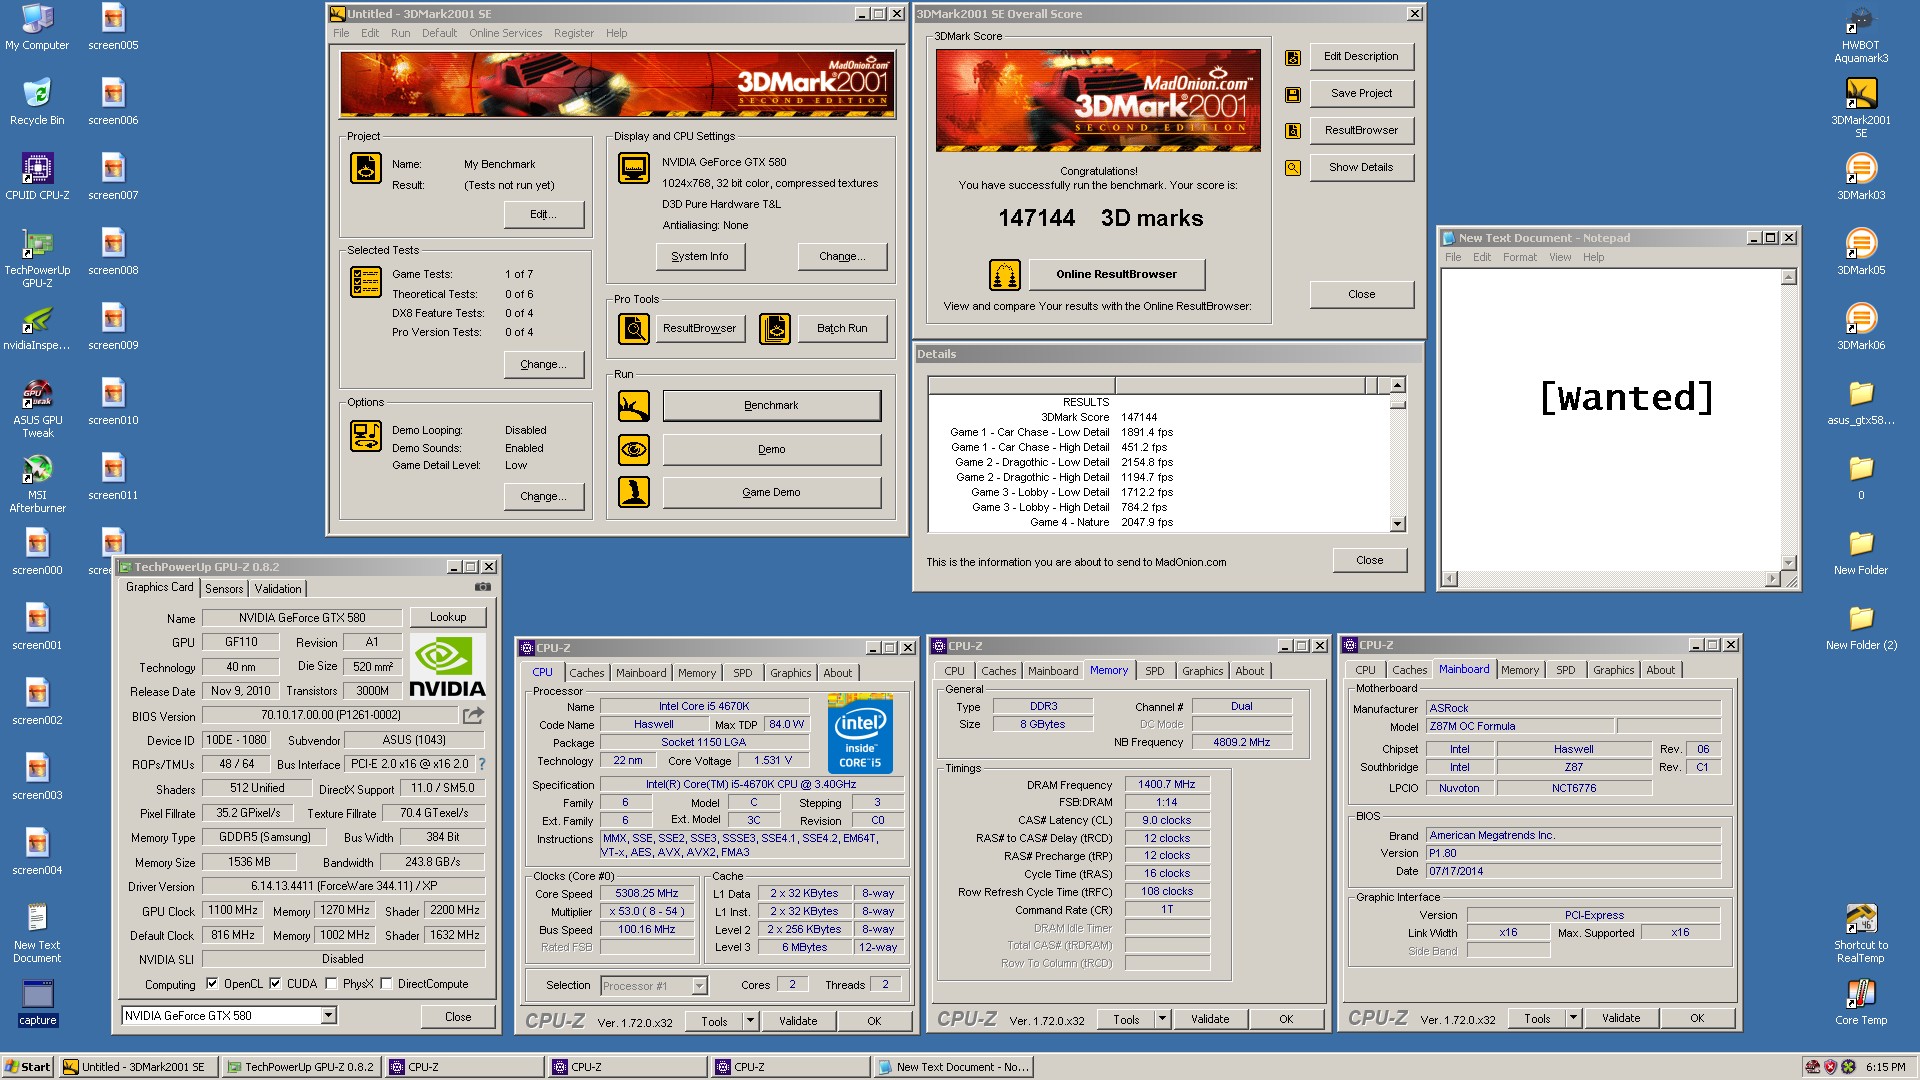1920x1080 pixels.
Task: Click Lookup button in GPU-Z
Action: [x=447, y=617]
